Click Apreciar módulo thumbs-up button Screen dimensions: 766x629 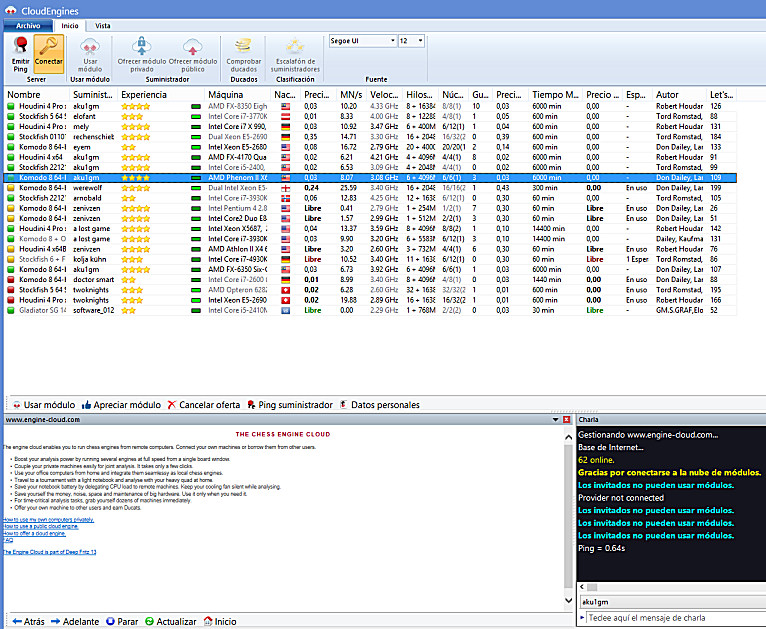121,405
